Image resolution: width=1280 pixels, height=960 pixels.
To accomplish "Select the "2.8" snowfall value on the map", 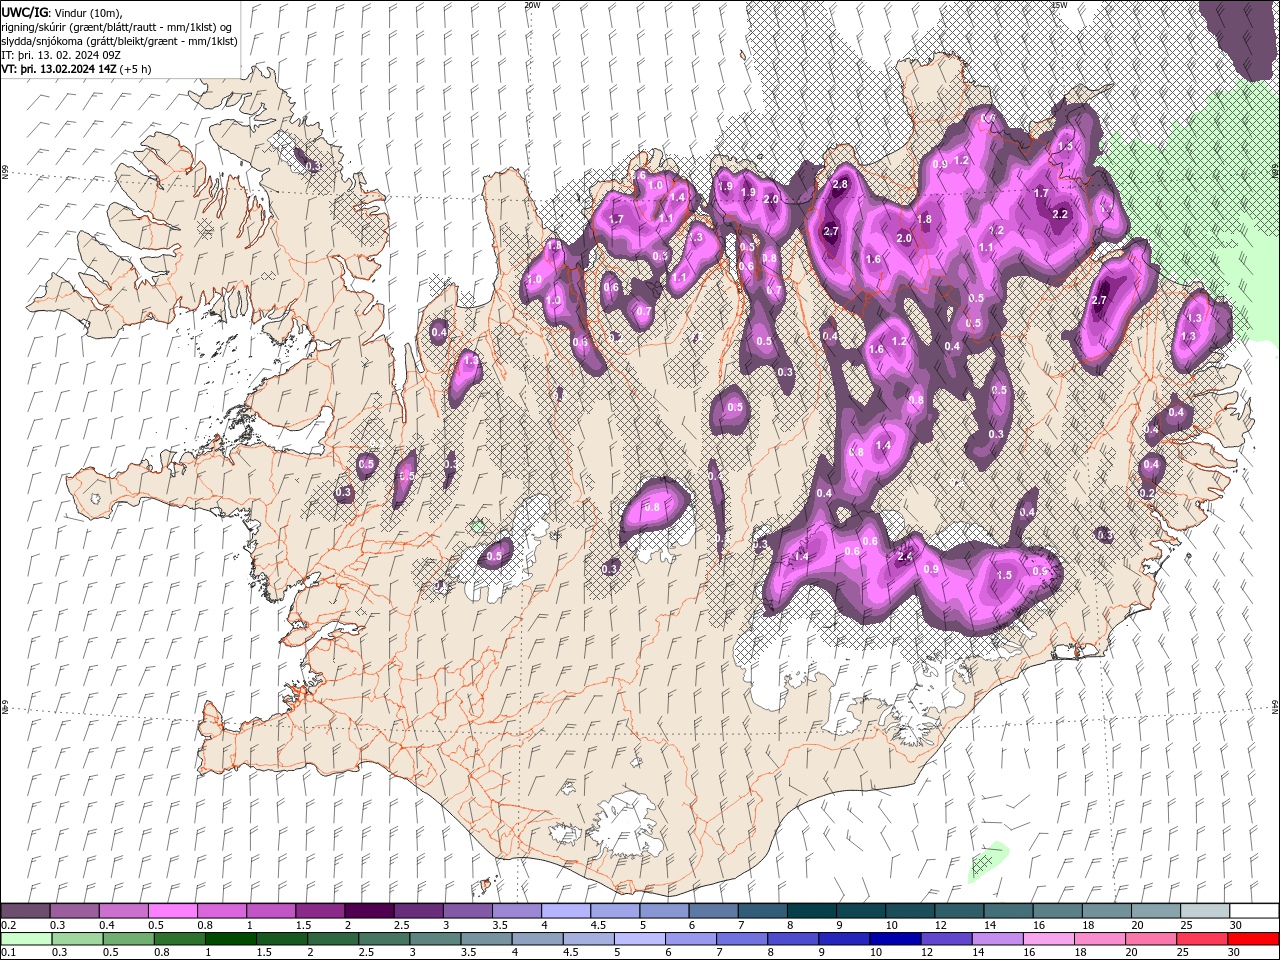I will click(x=840, y=184).
